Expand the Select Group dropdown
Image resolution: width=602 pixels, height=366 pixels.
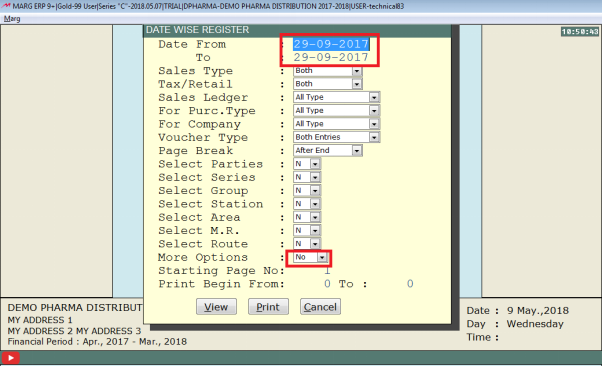coord(315,190)
